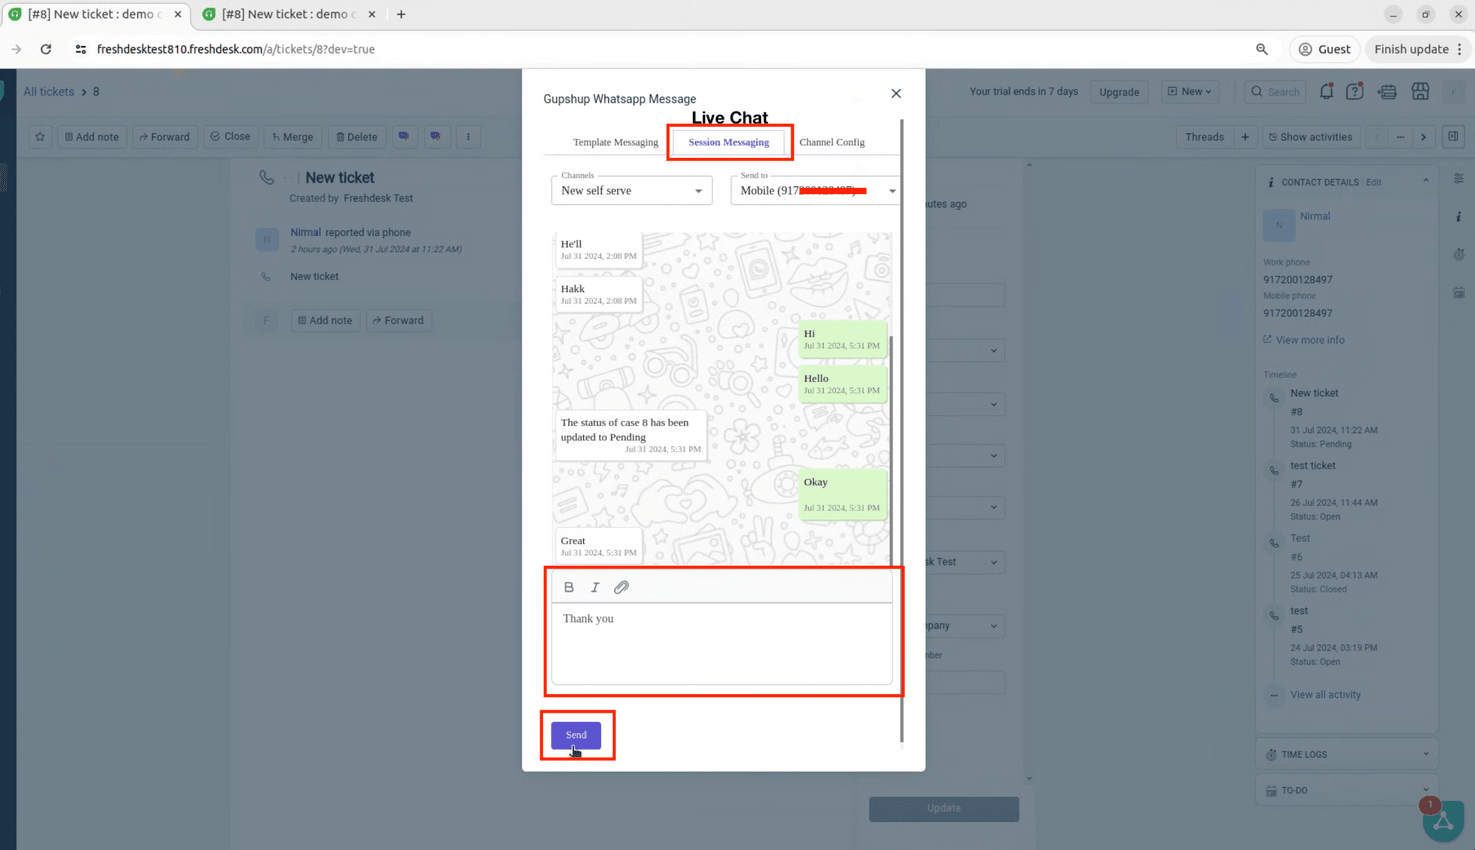Switch to the Template Messaging tab
The width and height of the screenshot is (1475, 850).
coord(615,142)
